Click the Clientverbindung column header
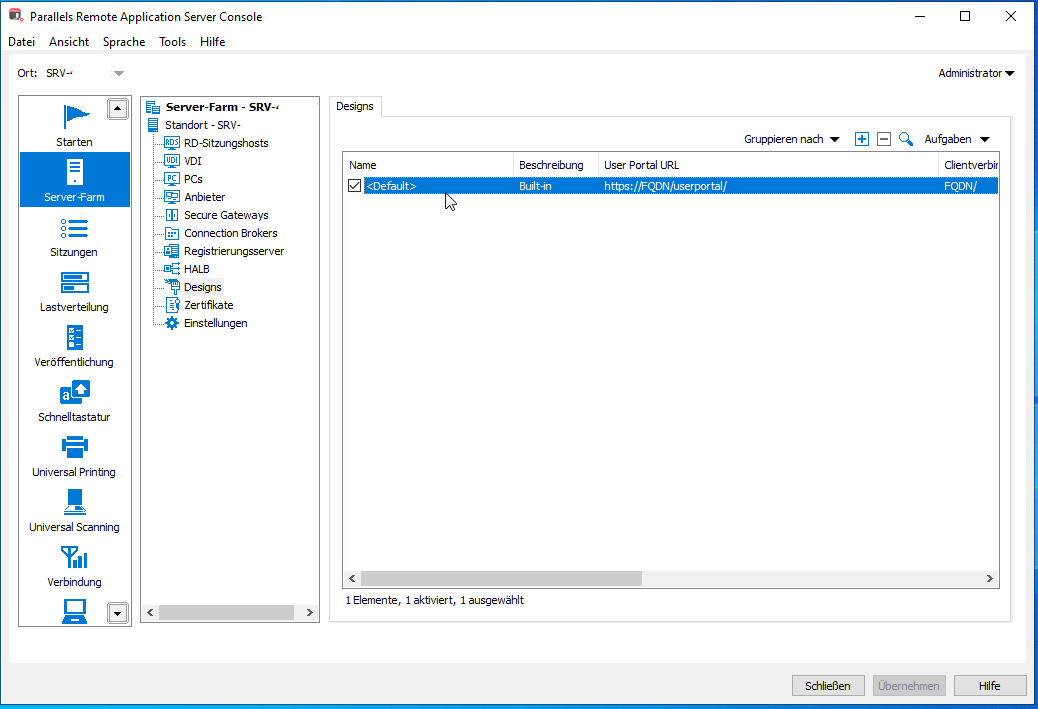 (x=968, y=165)
